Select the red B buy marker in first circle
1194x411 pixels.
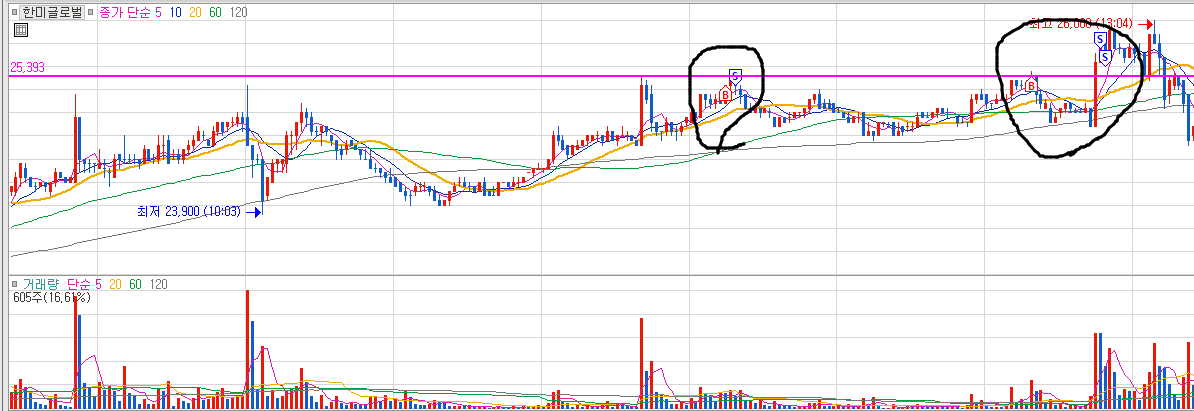click(726, 94)
